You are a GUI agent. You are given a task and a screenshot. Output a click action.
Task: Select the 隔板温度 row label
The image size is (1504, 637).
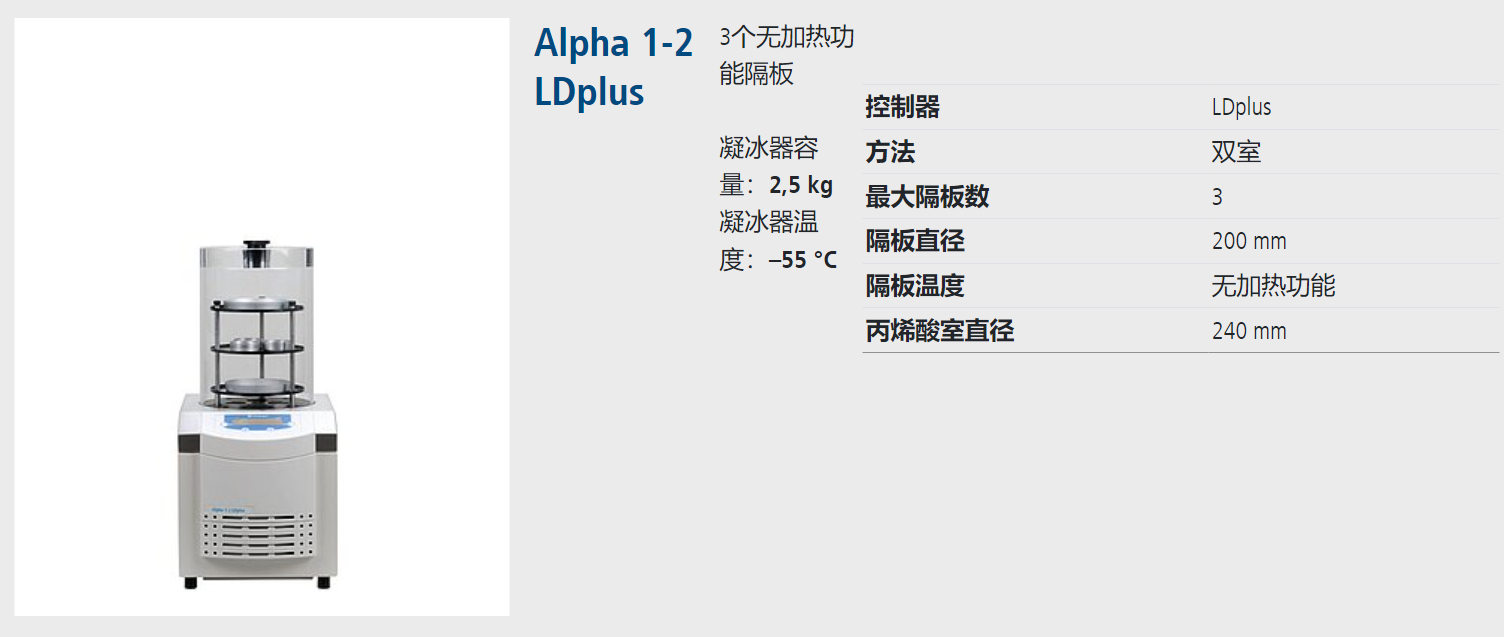point(915,286)
